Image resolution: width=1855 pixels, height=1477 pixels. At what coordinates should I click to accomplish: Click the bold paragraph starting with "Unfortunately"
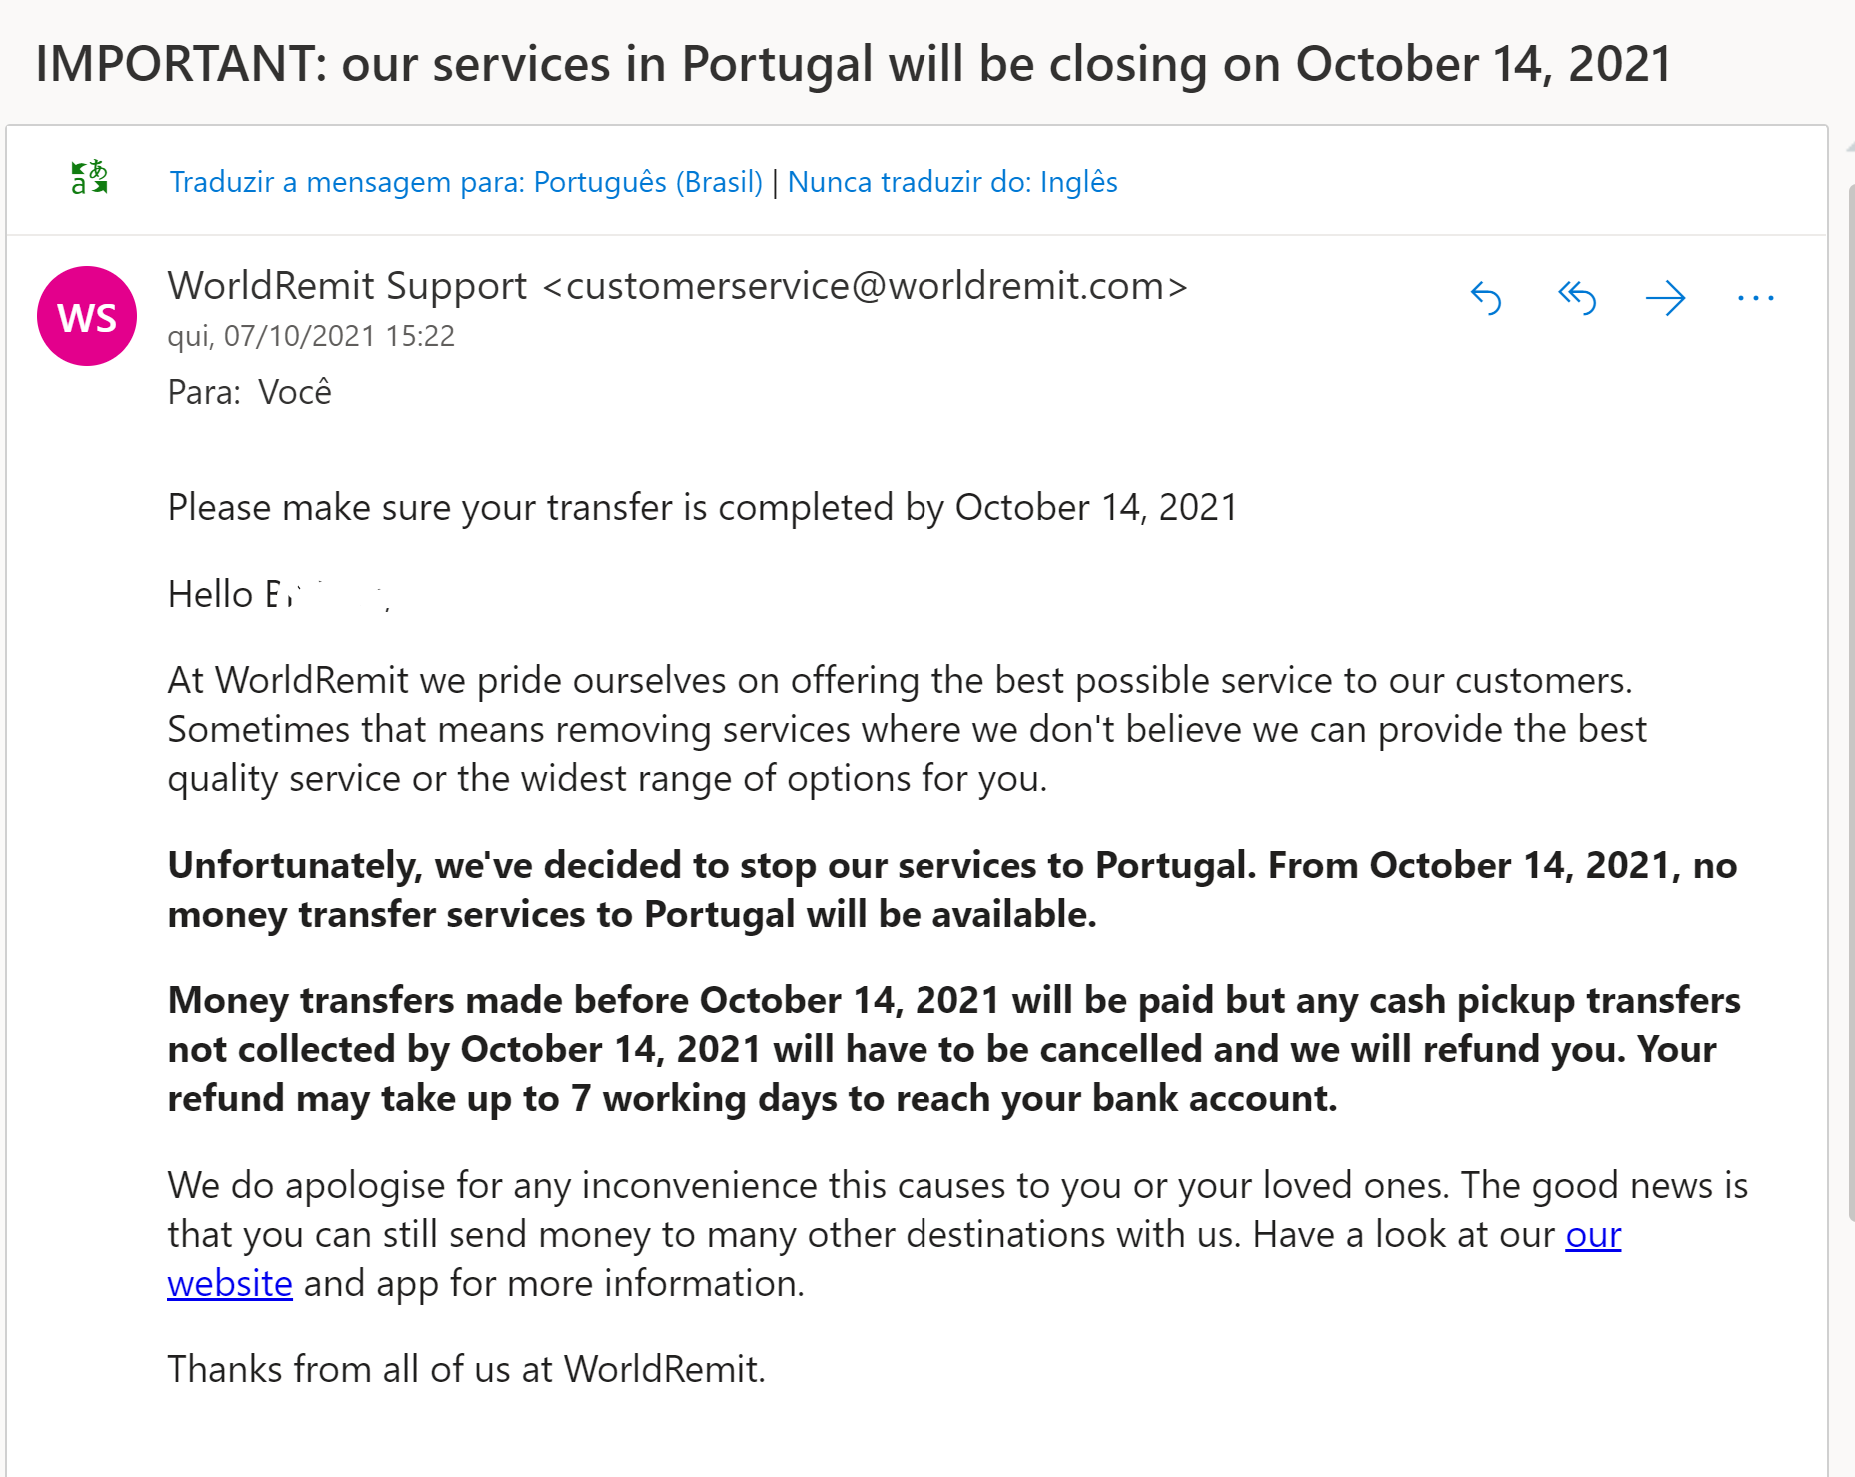click(x=950, y=889)
